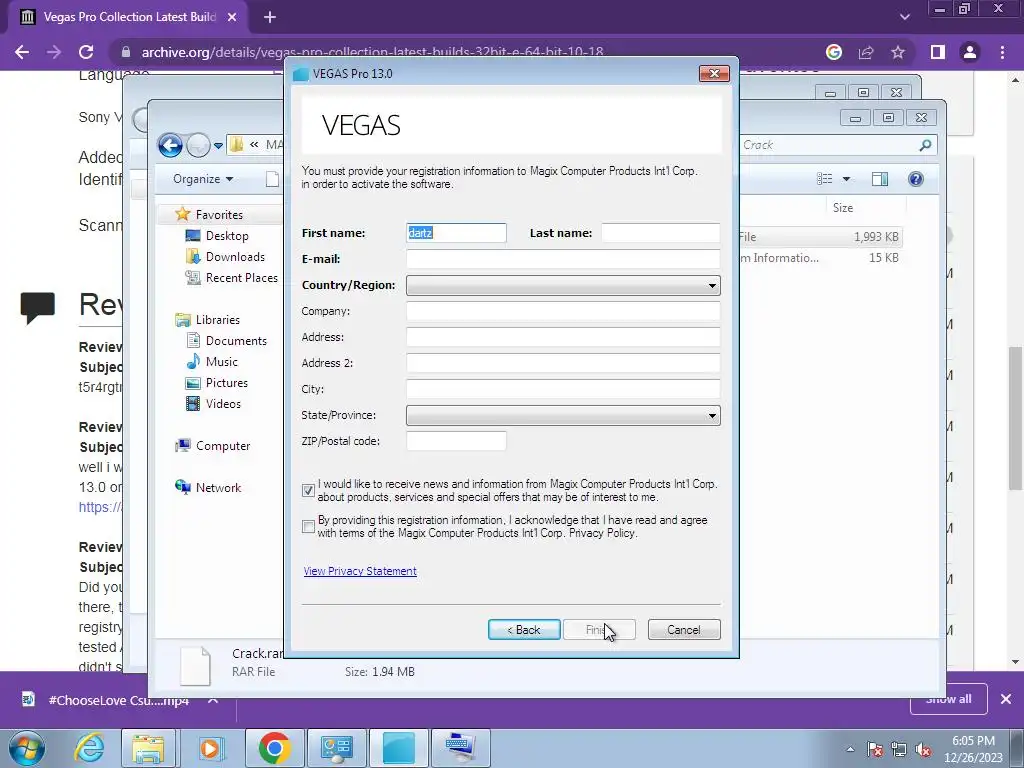
Task: Close the Chrome downloads bar
Action: pos(1006,699)
